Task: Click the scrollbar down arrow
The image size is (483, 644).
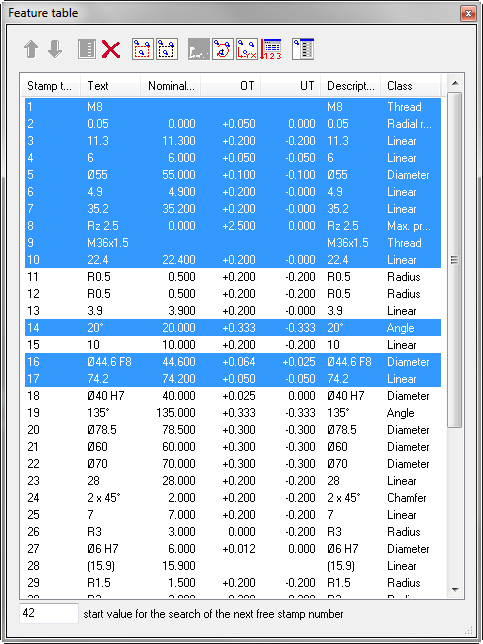Action: point(455,590)
